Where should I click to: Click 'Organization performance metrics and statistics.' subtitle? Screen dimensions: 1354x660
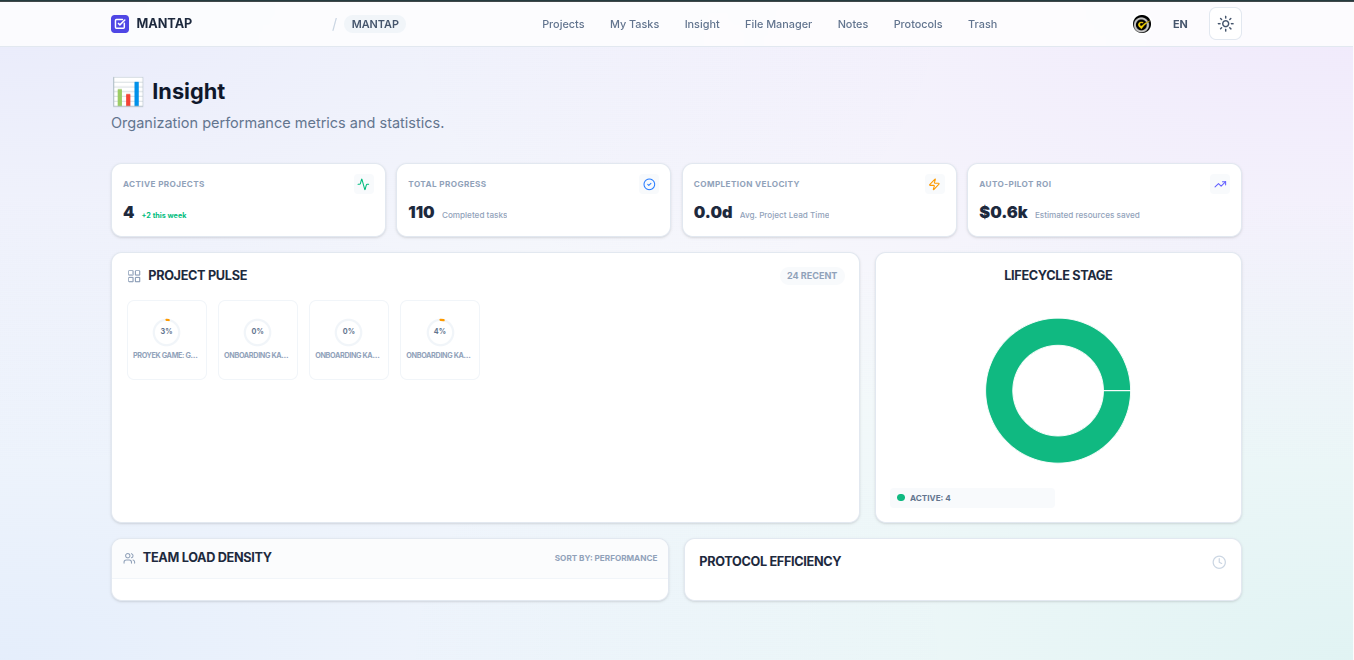[x=277, y=123]
